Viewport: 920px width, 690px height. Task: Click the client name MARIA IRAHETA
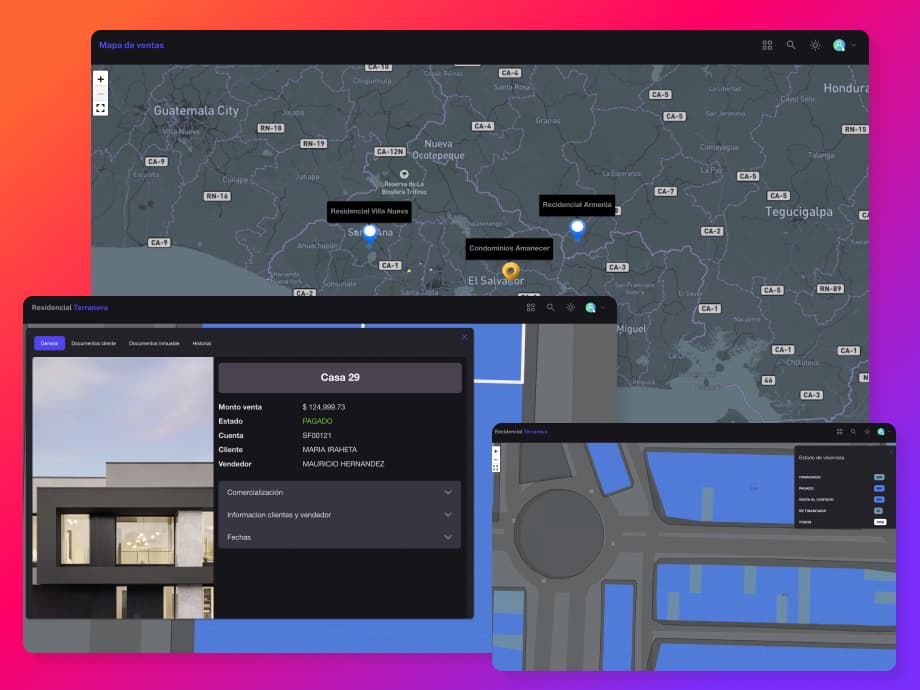pos(330,449)
